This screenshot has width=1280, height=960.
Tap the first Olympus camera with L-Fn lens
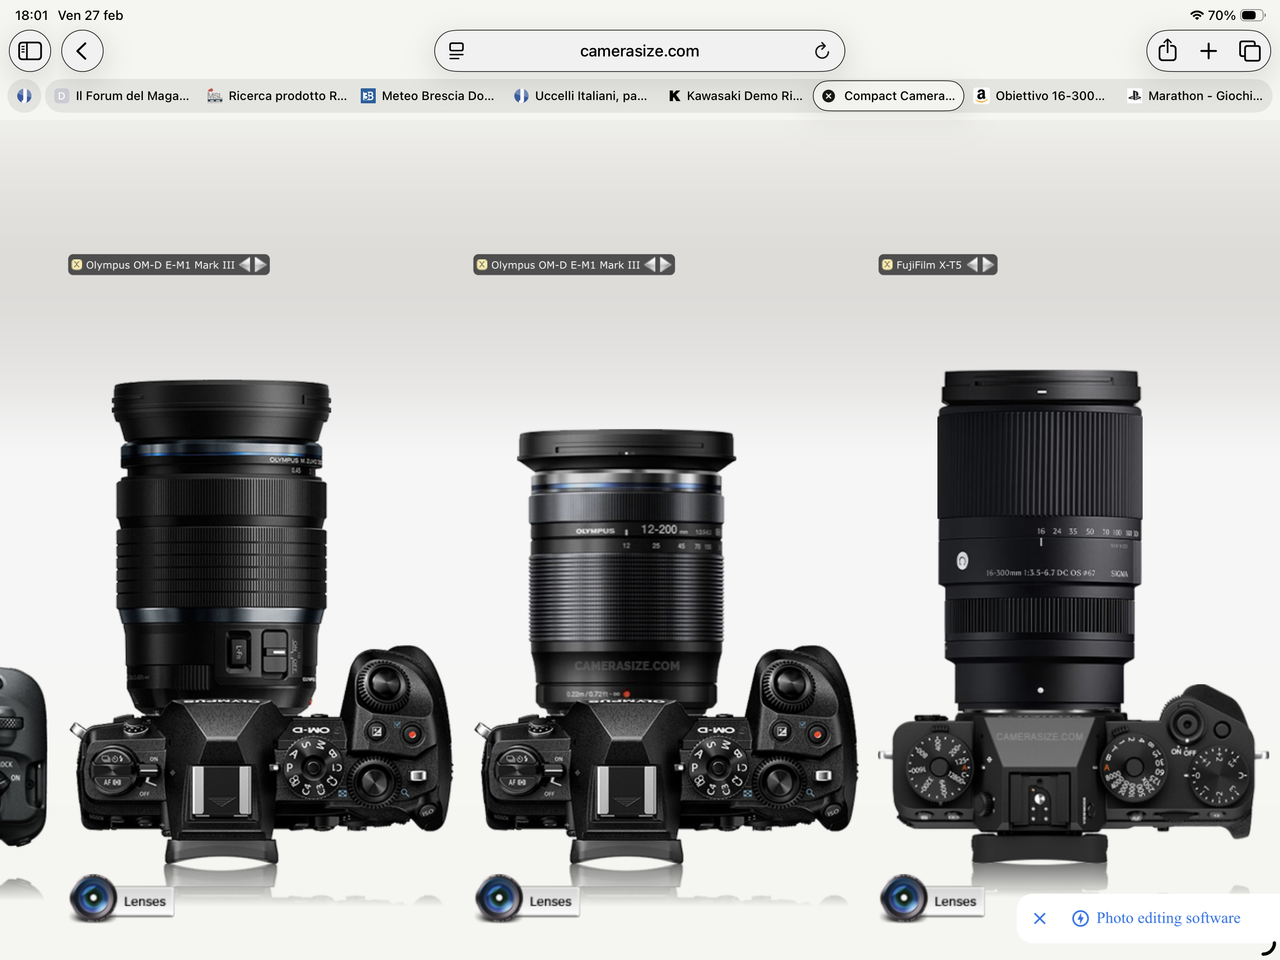click(x=260, y=620)
